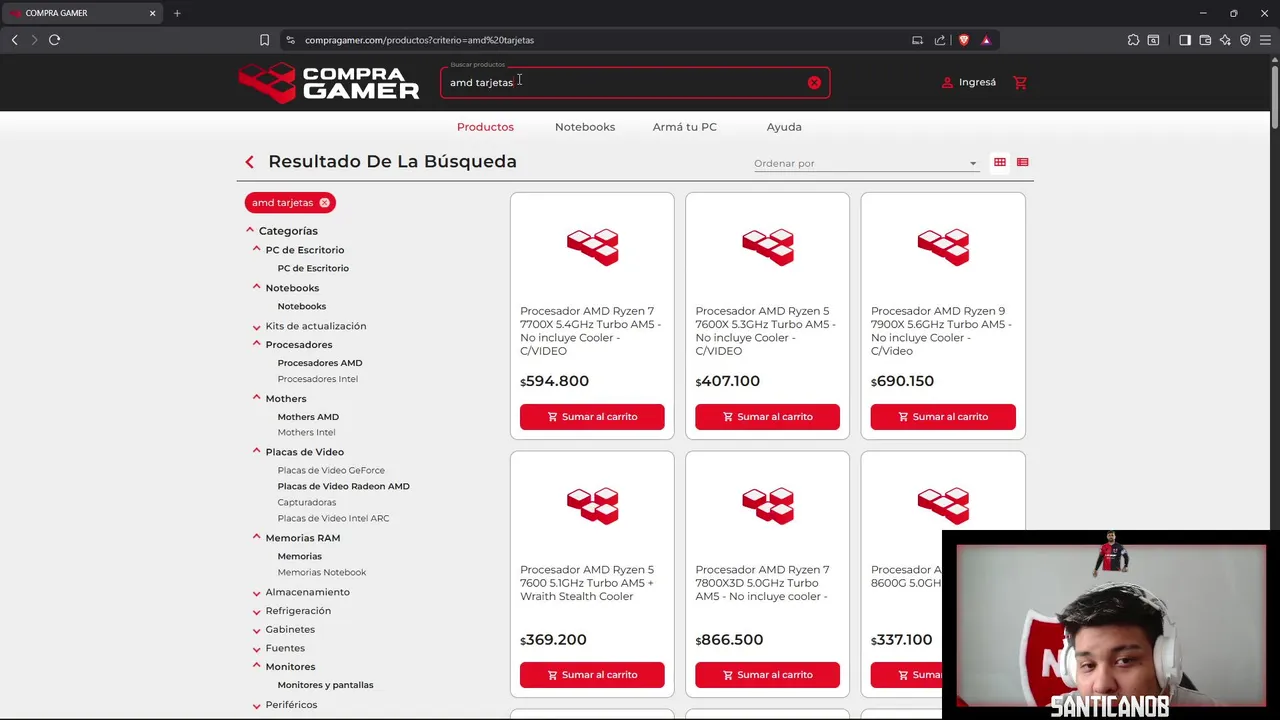1280x720 pixels.
Task: Collapse the Procesadores category
Action: (257, 344)
